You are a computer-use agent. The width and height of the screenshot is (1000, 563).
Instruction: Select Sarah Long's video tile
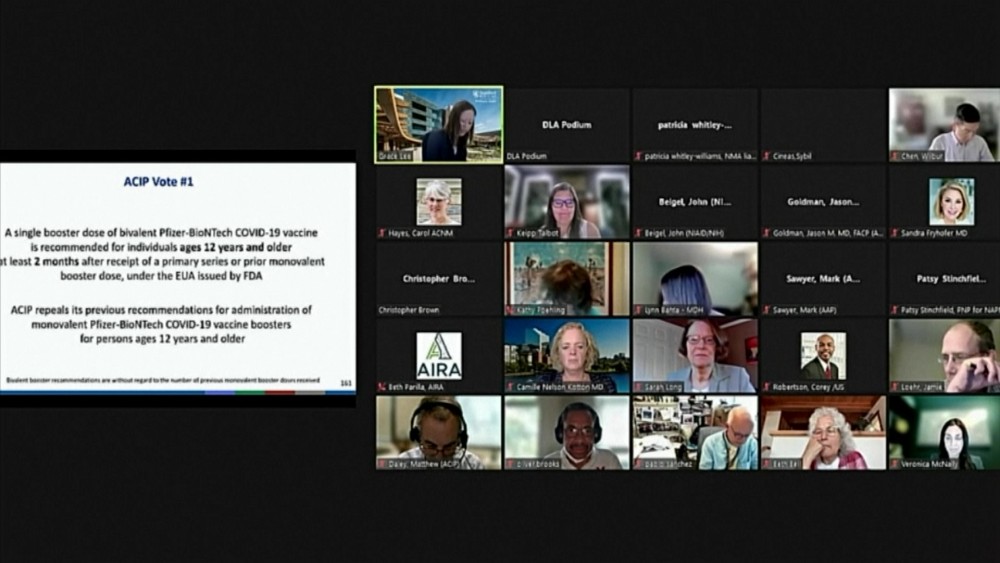click(x=695, y=355)
